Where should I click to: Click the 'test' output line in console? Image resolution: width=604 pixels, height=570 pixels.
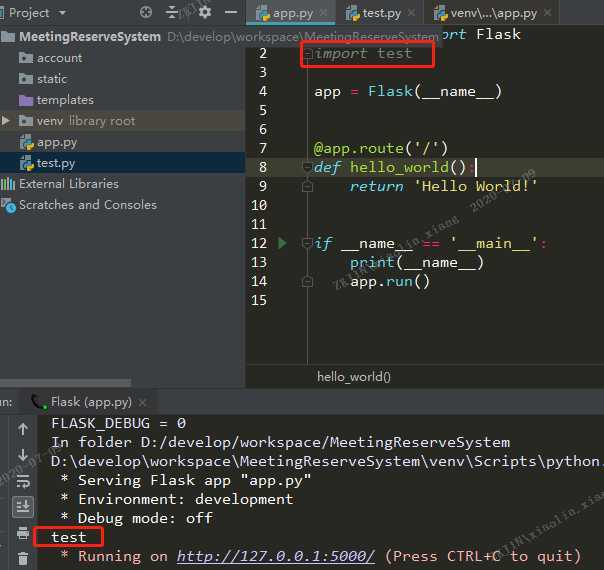[69, 537]
